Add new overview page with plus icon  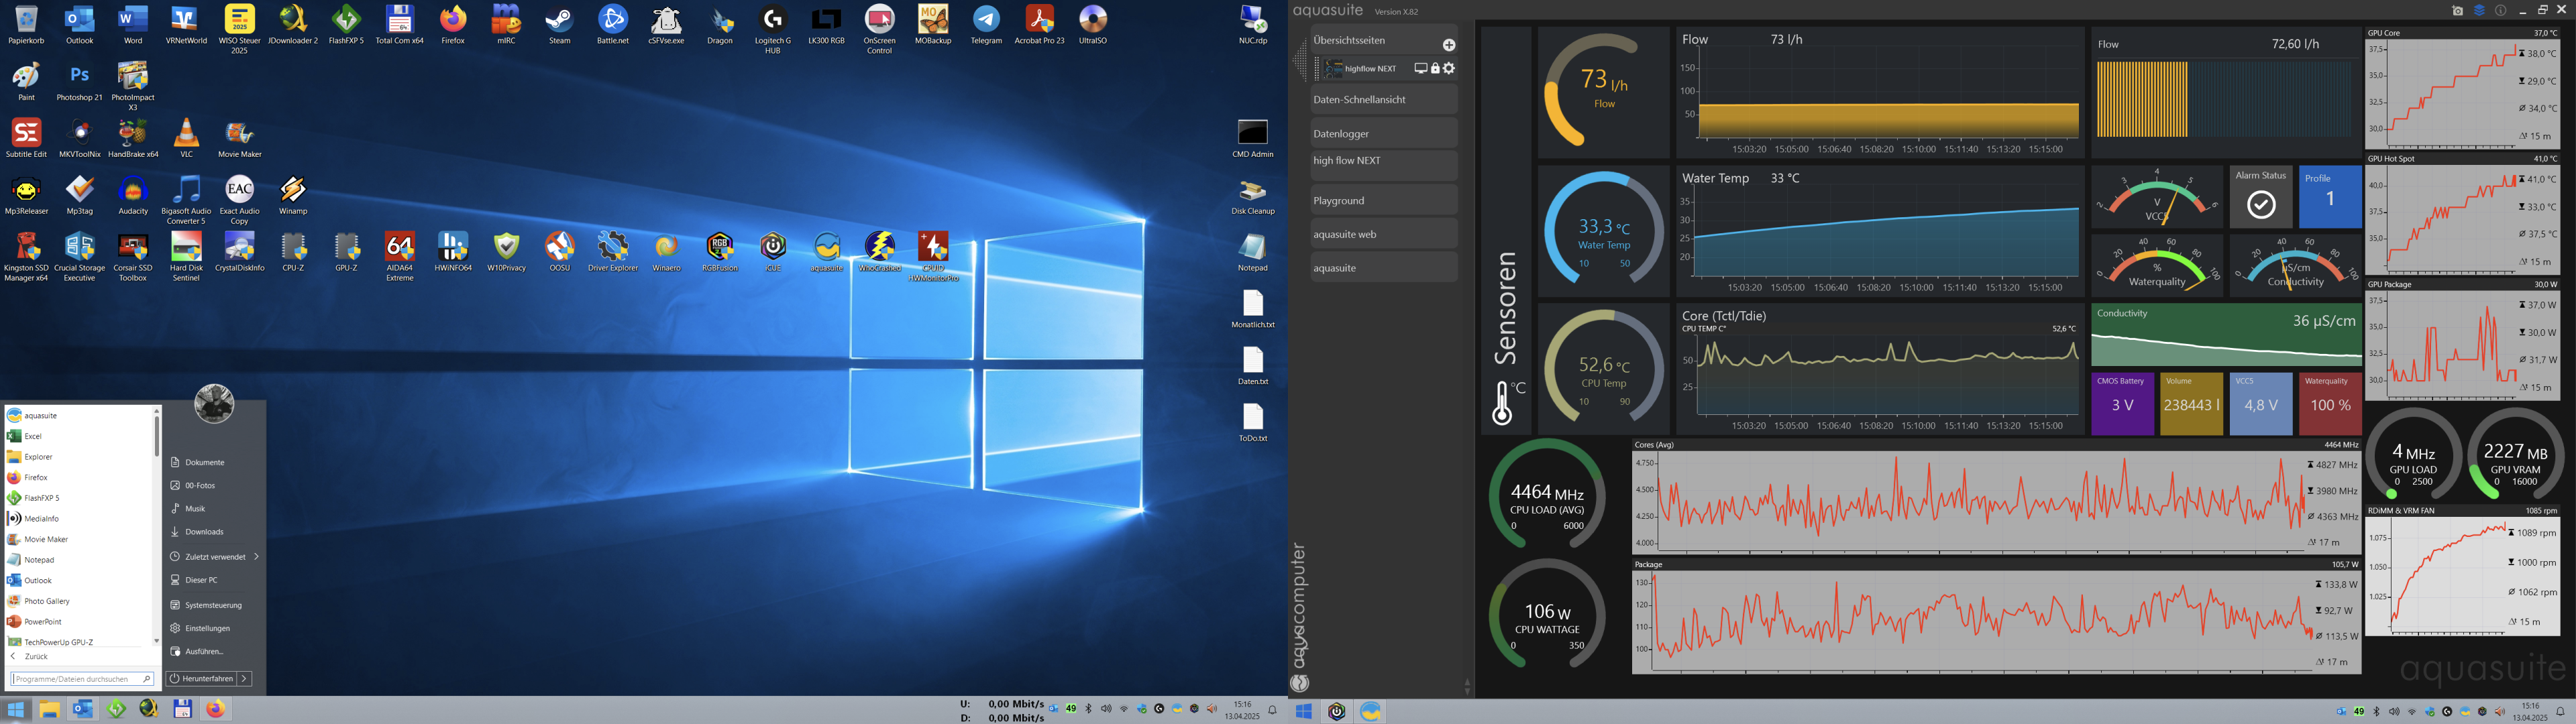[x=1449, y=45]
